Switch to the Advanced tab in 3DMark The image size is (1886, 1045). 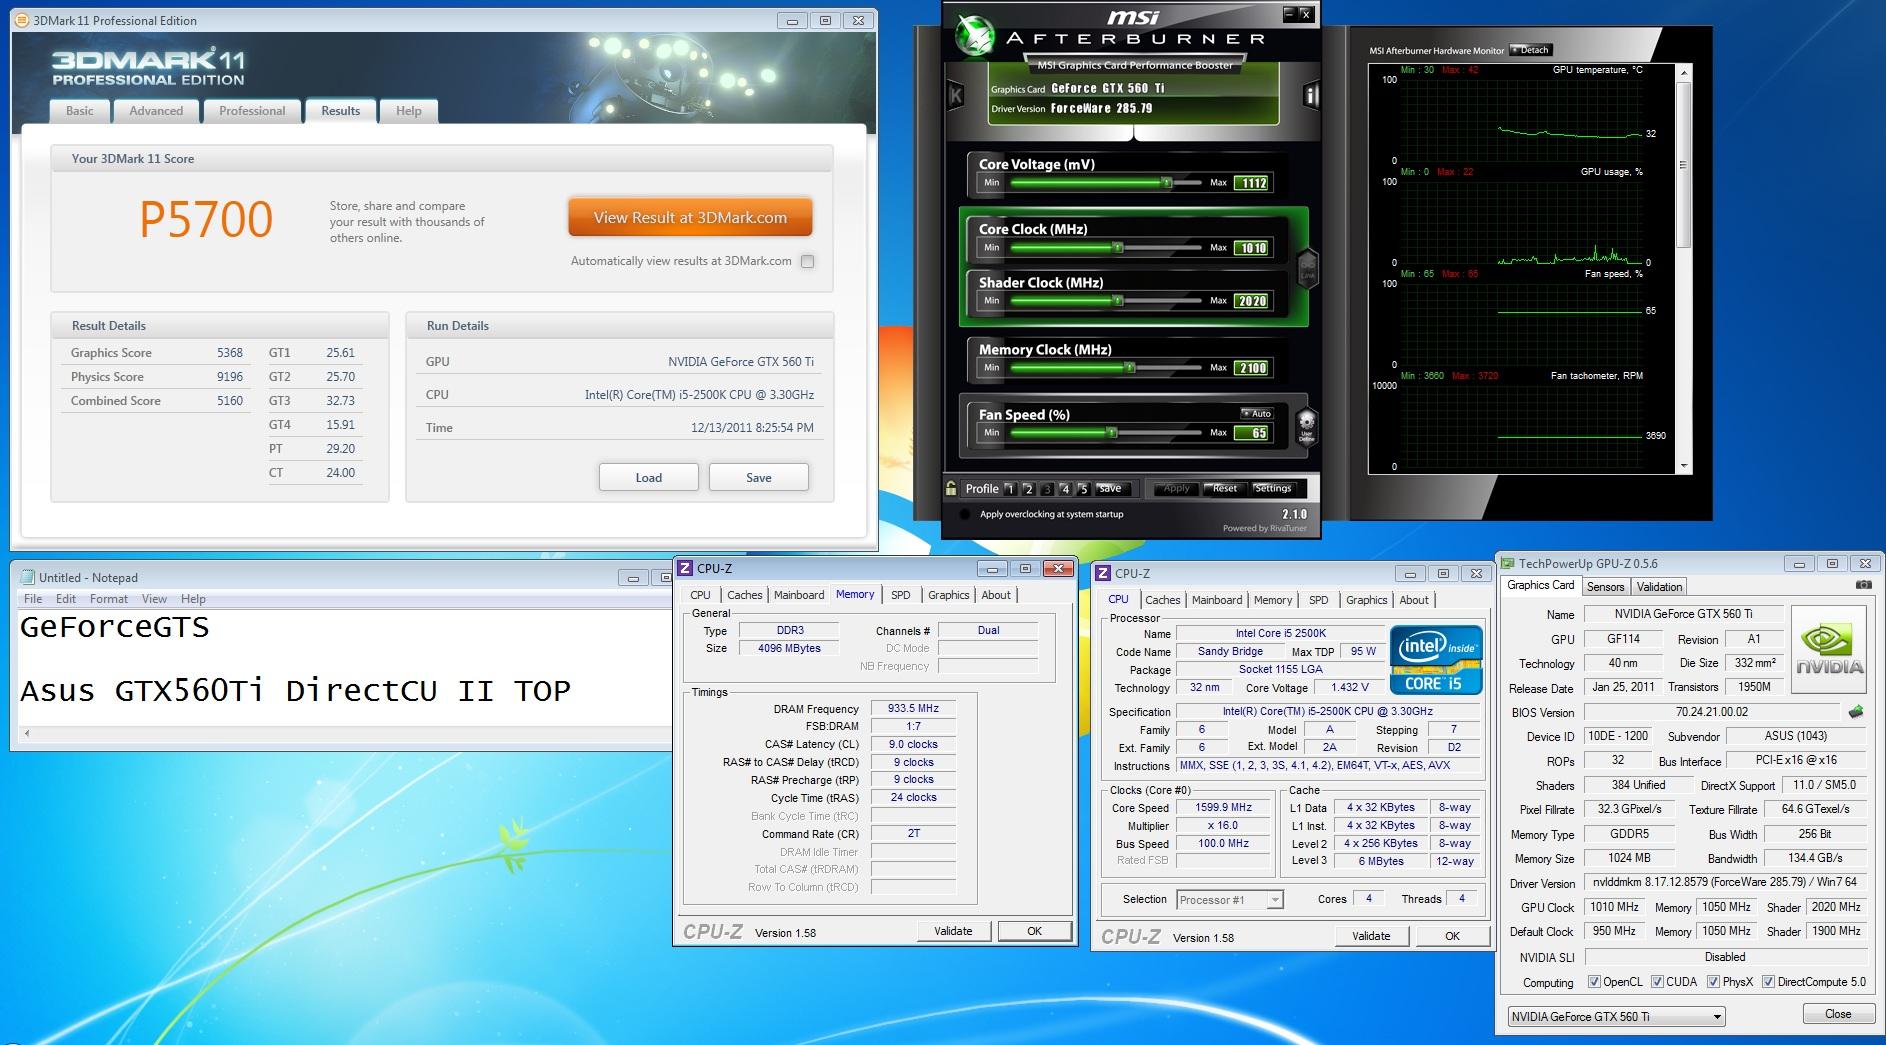tap(156, 111)
